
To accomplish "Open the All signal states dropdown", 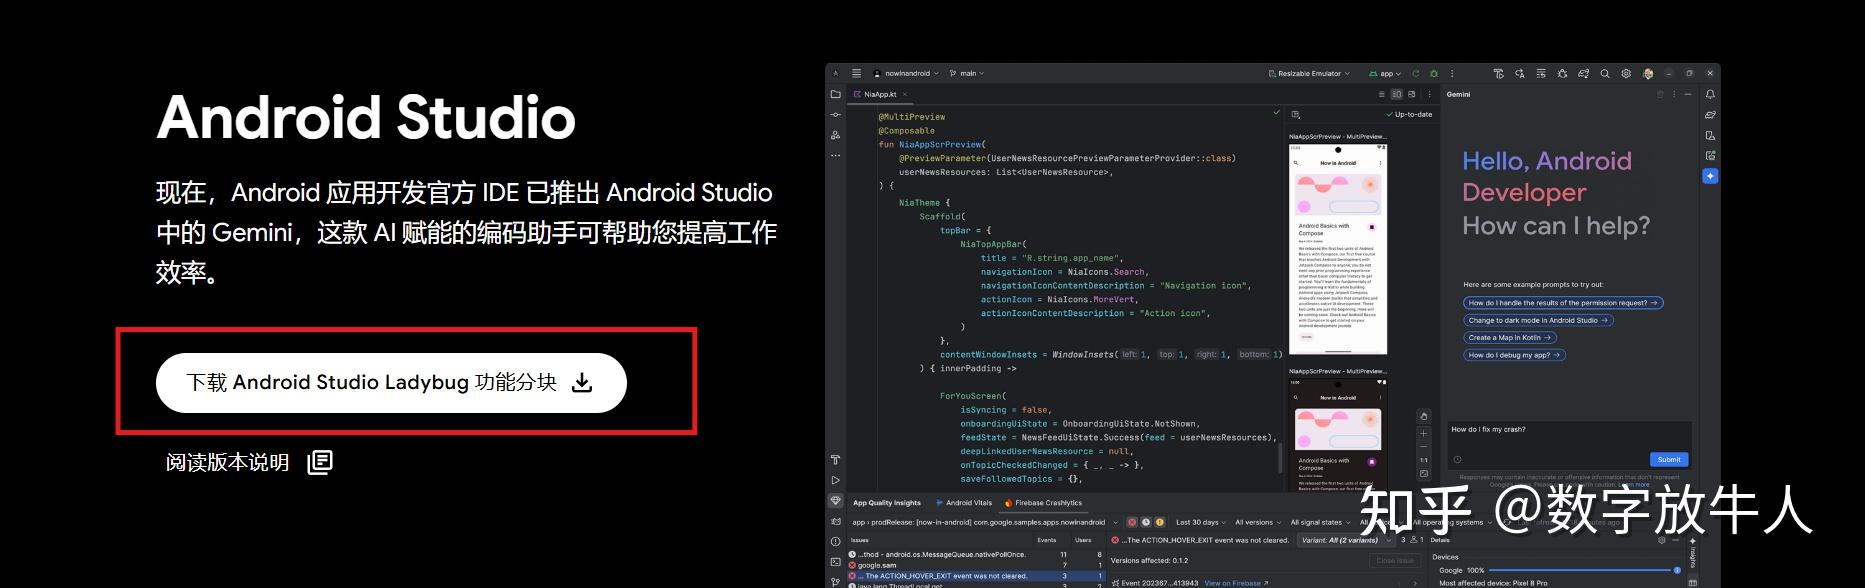I will (x=1320, y=522).
